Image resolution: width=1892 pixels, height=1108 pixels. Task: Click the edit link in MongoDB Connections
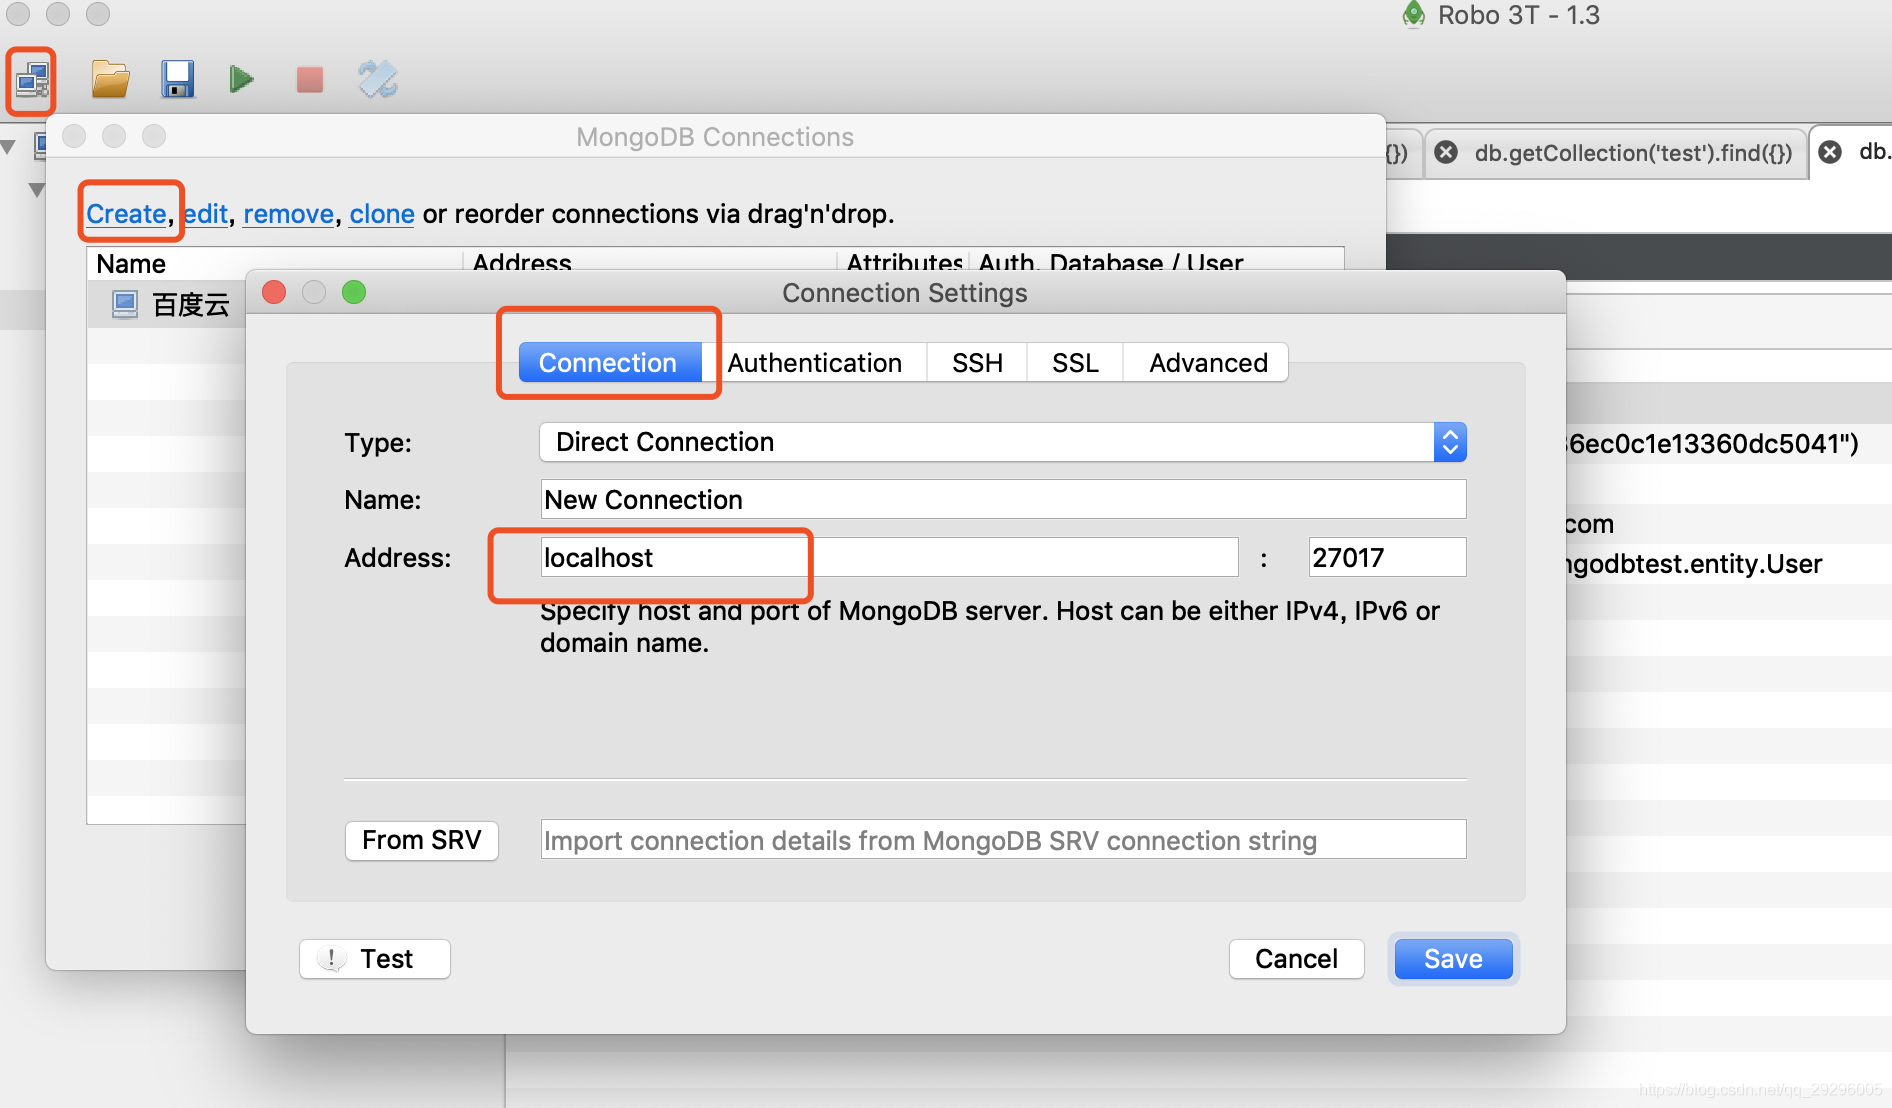(206, 214)
